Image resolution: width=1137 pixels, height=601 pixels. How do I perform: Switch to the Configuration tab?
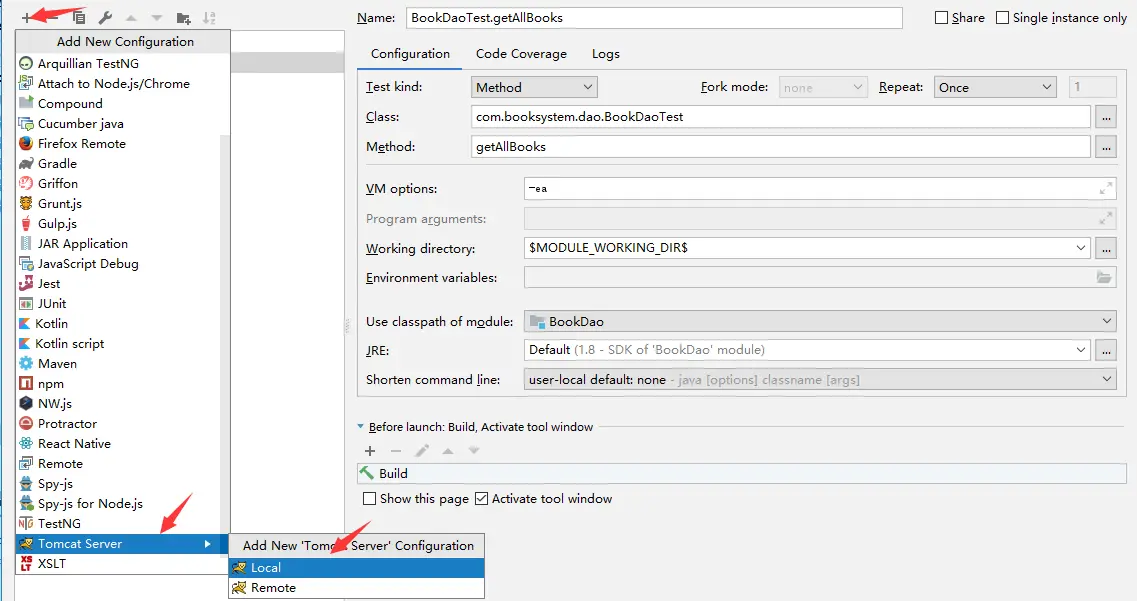pyautogui.click(x=410, y=54)
